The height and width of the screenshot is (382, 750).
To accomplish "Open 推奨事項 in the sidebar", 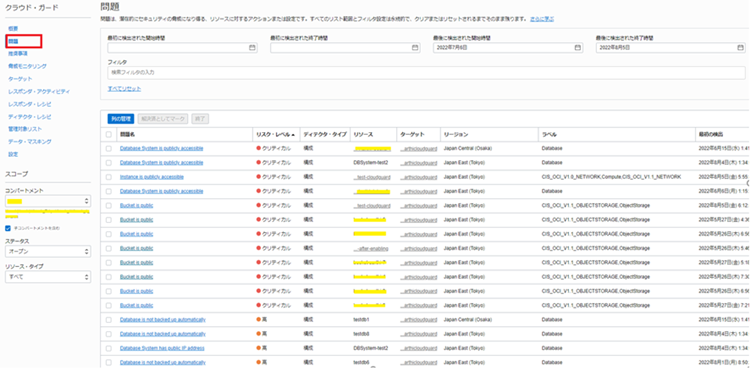I will pos(18,54).
